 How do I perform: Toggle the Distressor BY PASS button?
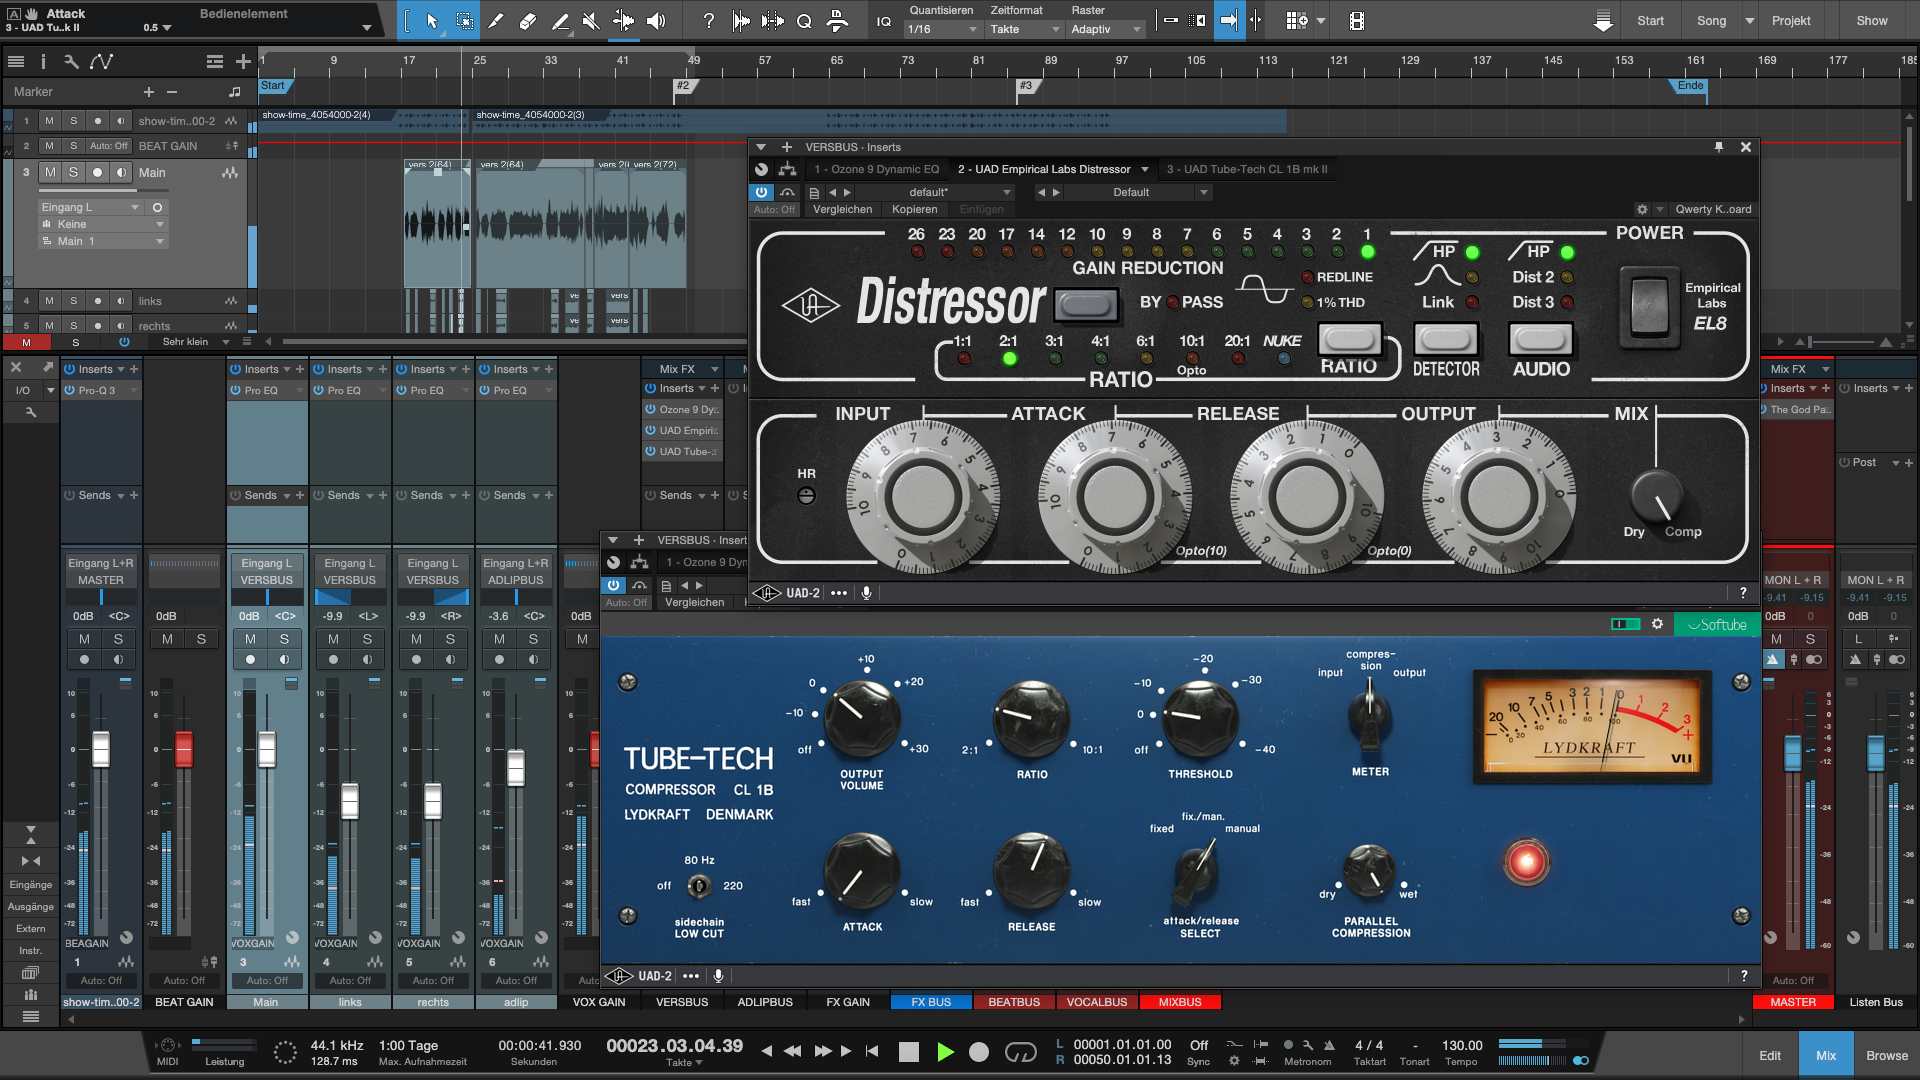click(x=1086, y=304)
